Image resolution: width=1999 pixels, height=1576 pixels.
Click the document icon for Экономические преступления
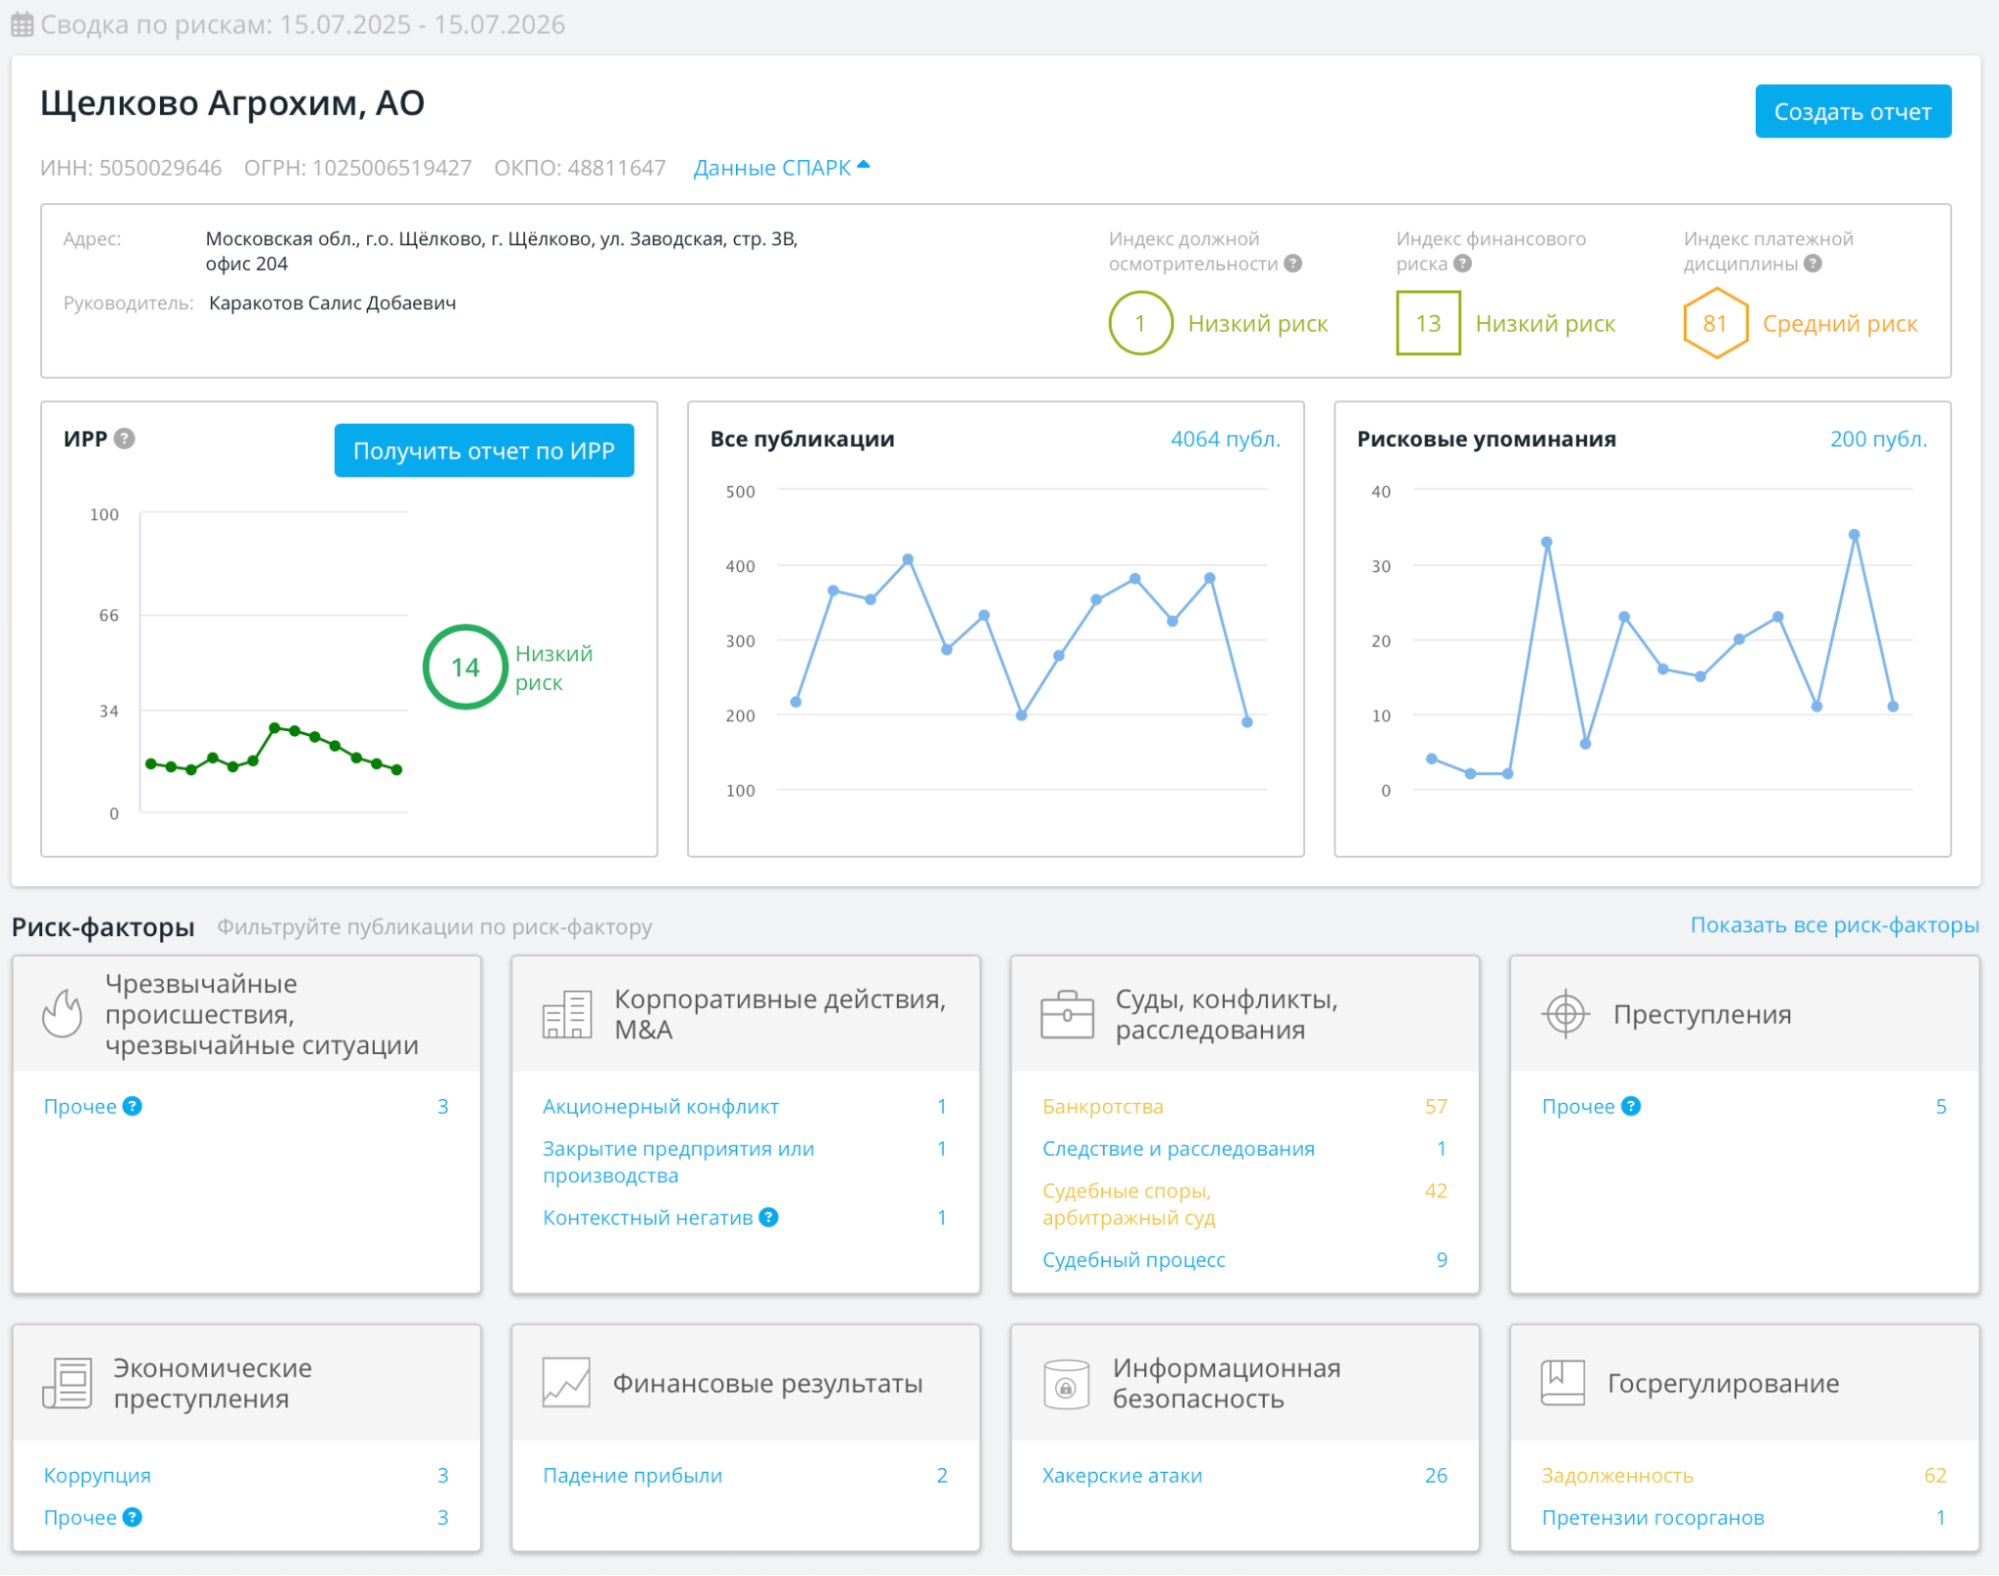[x=67, y=1383]
